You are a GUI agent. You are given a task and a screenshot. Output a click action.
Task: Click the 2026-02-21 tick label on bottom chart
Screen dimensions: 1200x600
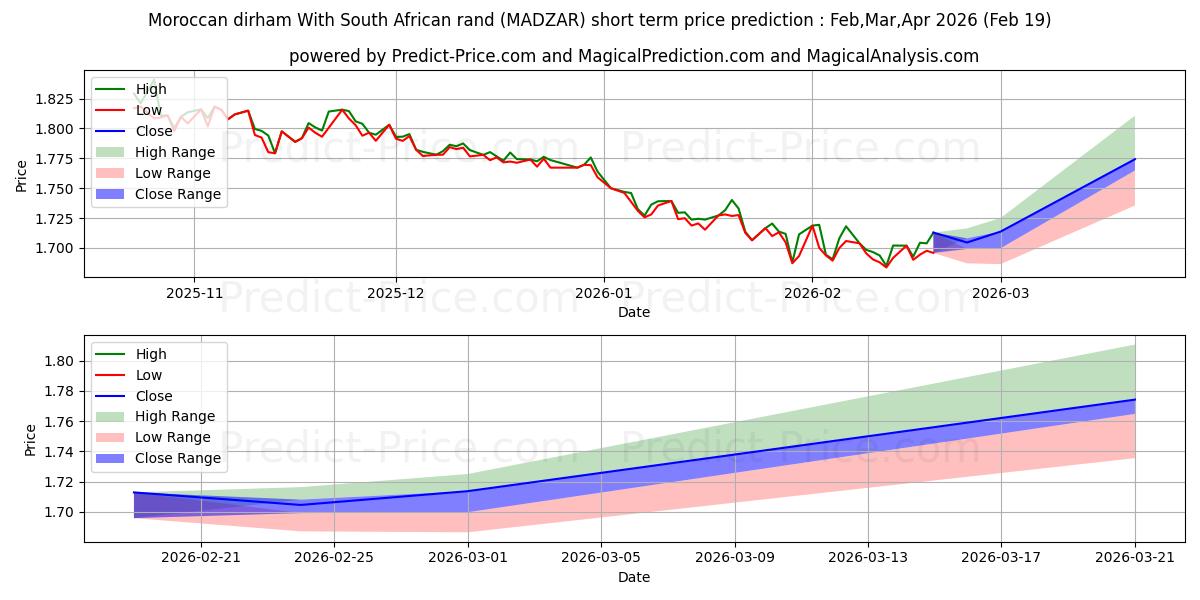click(201, 557)
